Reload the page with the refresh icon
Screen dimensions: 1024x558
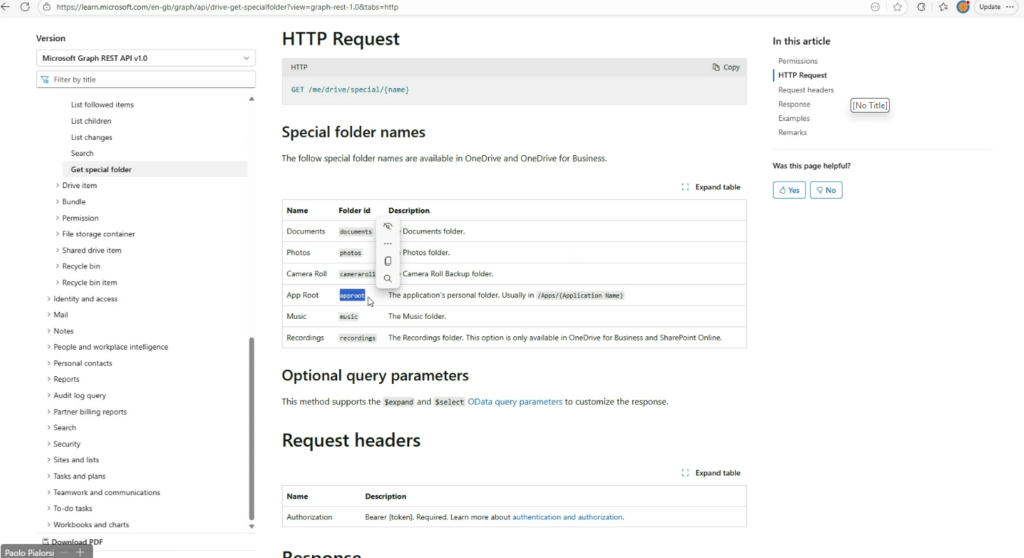(x=25, y=7)
